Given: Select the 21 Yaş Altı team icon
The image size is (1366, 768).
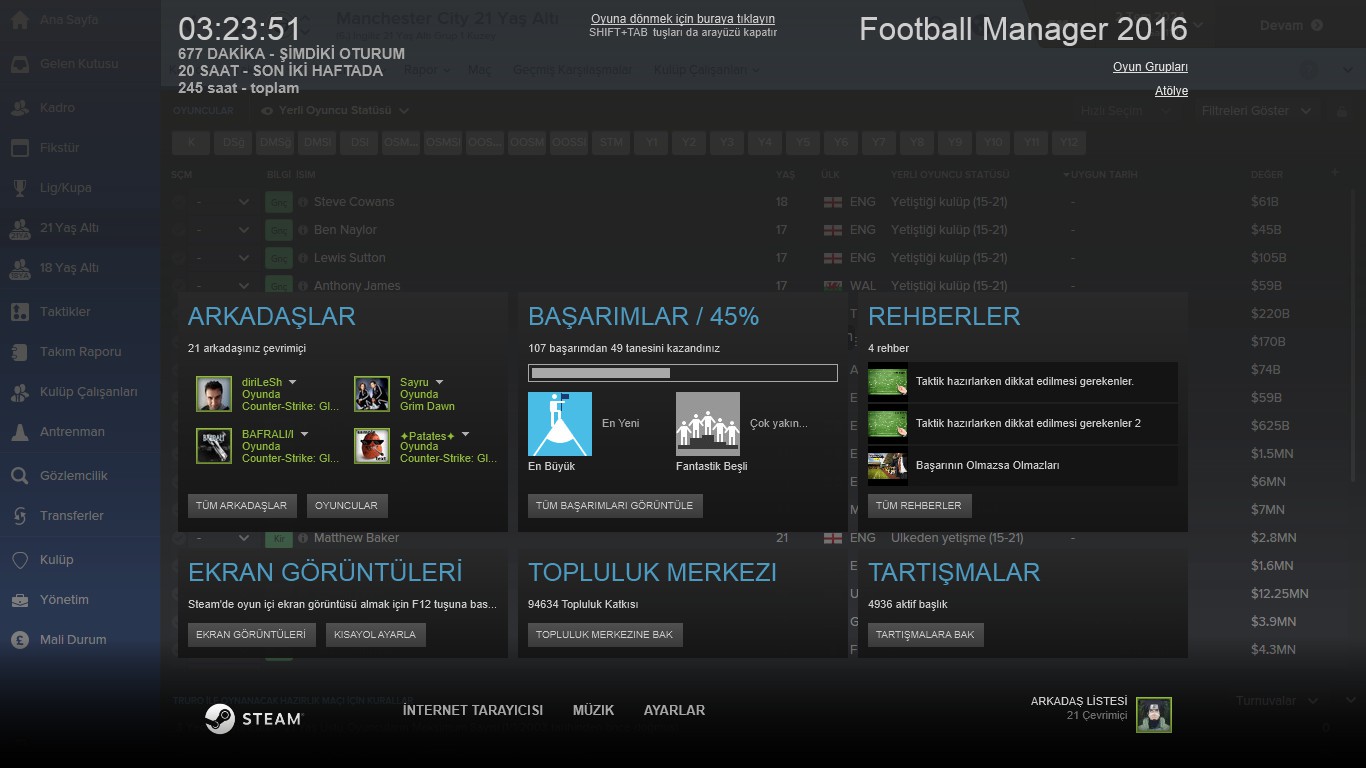Looking at the screenshot, I should [20, 228].
